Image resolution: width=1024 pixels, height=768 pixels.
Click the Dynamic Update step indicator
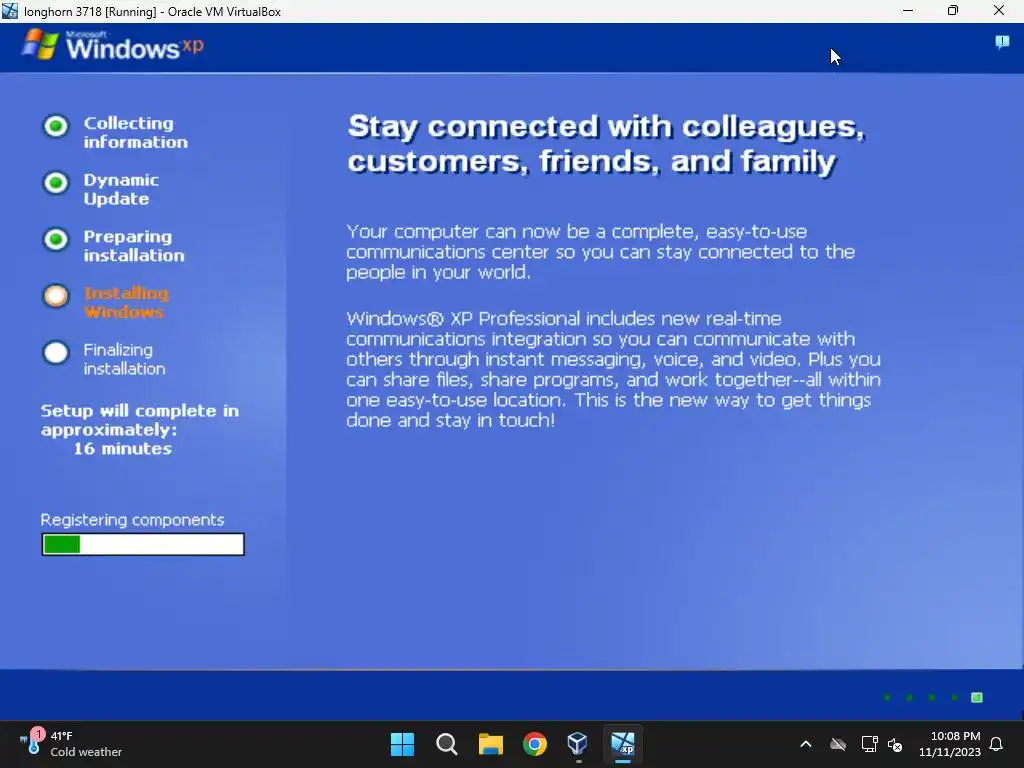point(56,183)
